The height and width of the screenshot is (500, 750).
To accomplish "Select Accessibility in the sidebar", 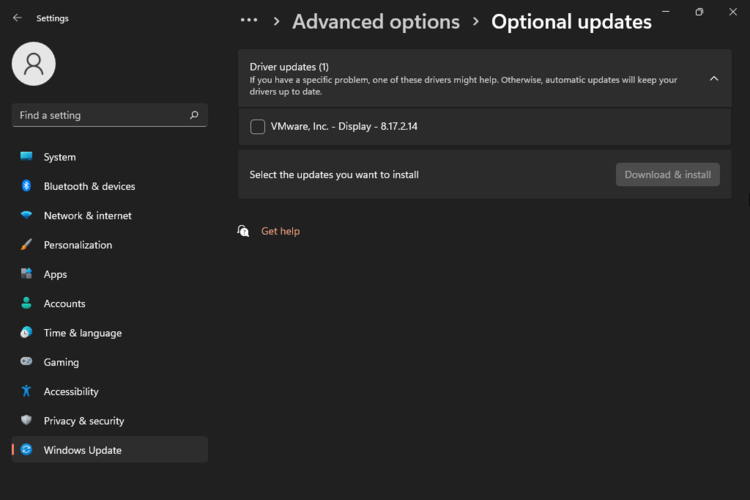I will pyautogui.click(x=71, y=392).
